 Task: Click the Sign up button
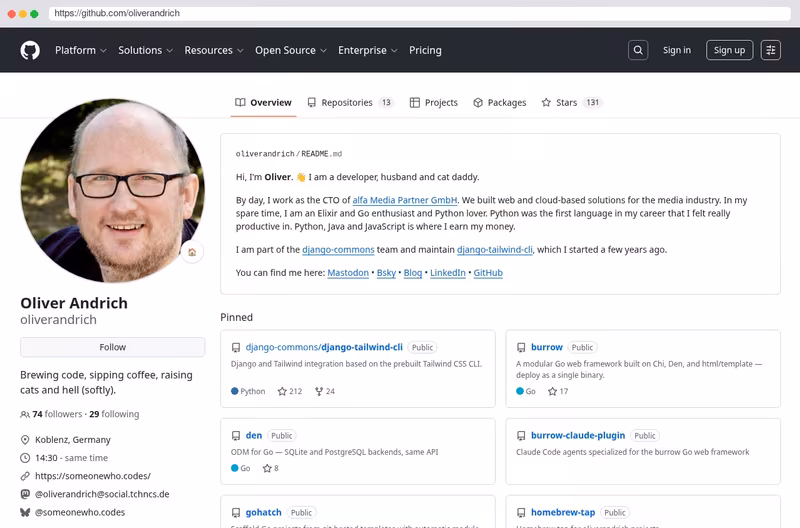729,51
